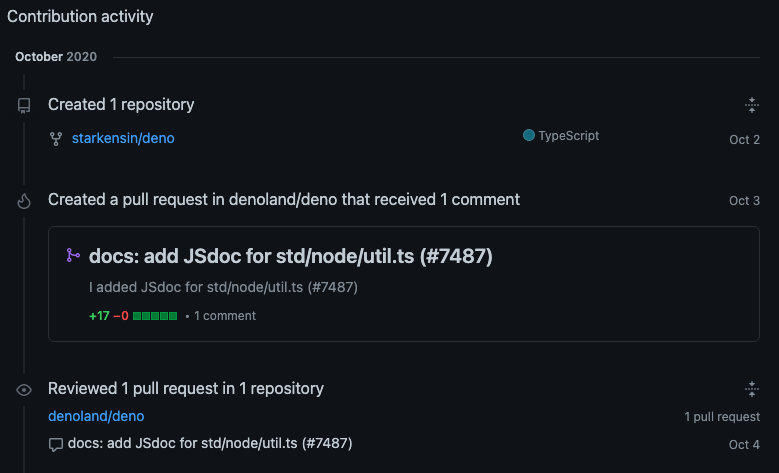
Task: Click the October 2020 month heading
Action: (56, 57)
